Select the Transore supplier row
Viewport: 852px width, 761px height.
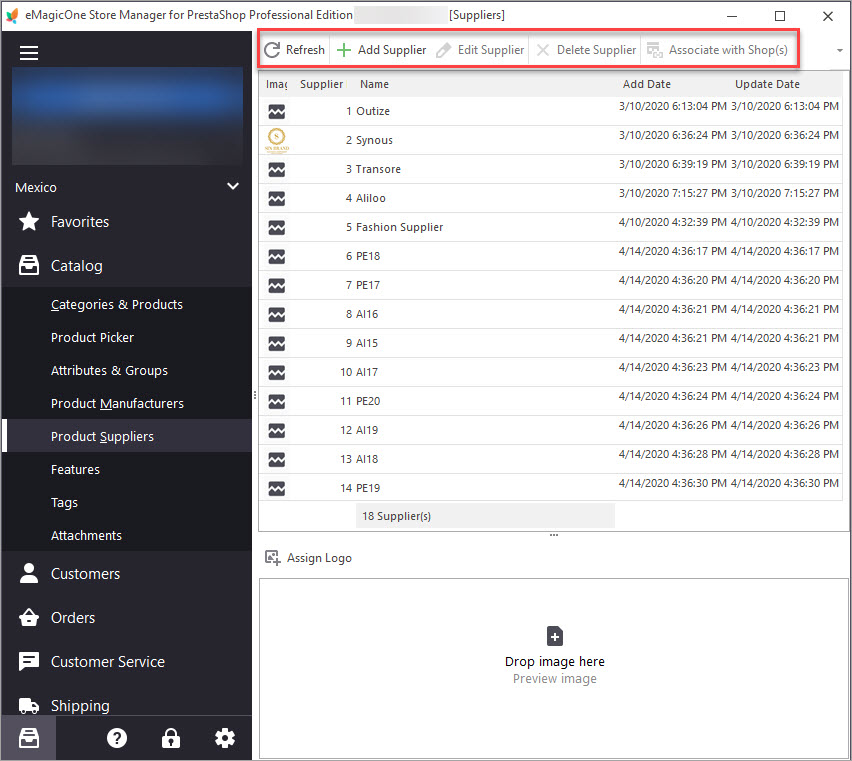tap(550, 169)
